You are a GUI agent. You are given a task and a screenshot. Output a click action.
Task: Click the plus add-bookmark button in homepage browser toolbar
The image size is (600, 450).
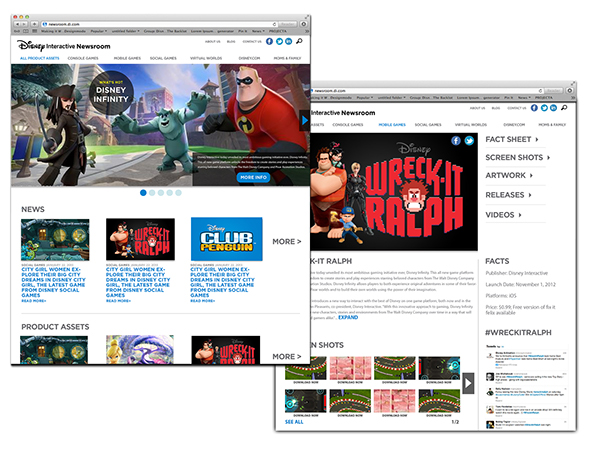[x=34, y=24]
